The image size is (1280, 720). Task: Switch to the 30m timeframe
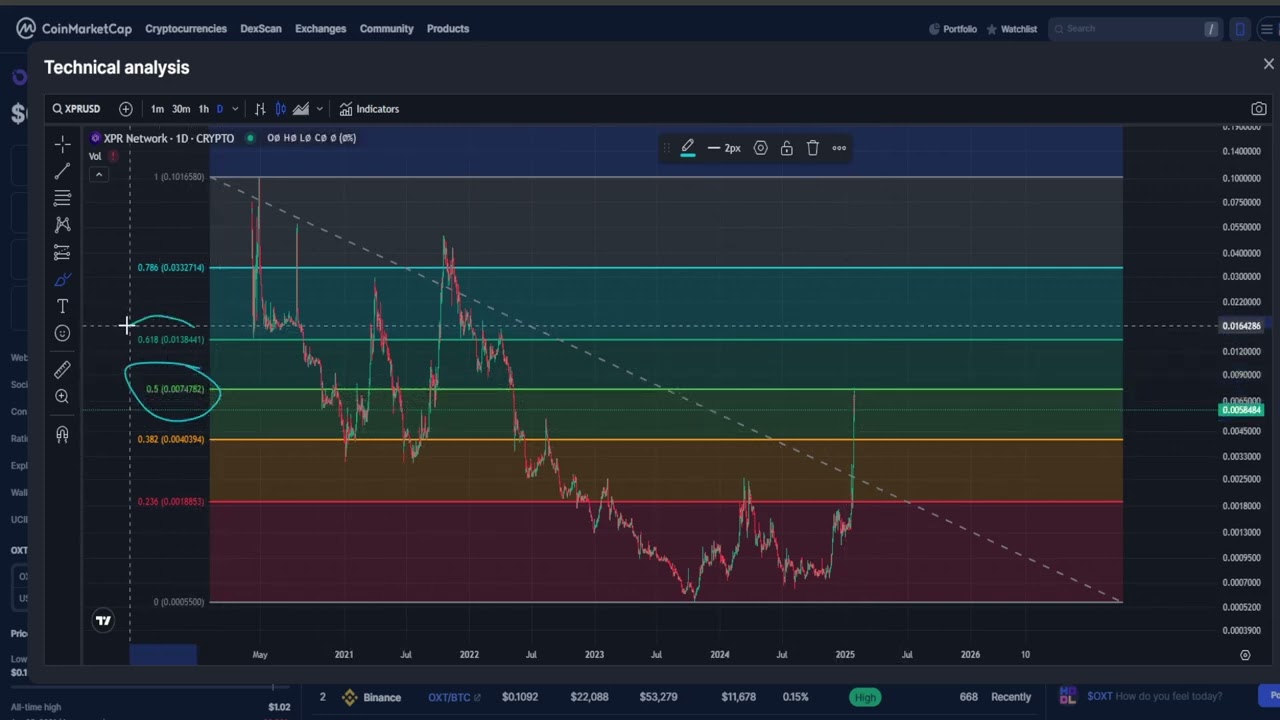click(181, 109)
